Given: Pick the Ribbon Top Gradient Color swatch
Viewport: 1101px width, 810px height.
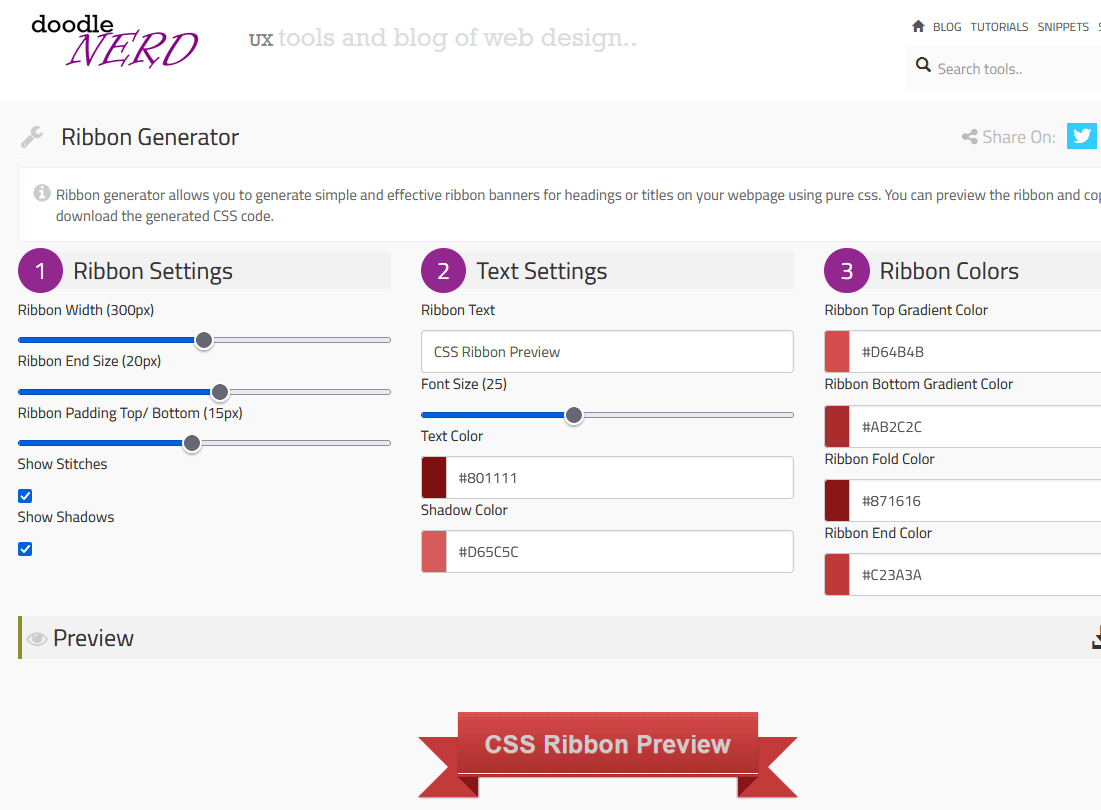Looking at the screenshot, I should coord(837,352).
